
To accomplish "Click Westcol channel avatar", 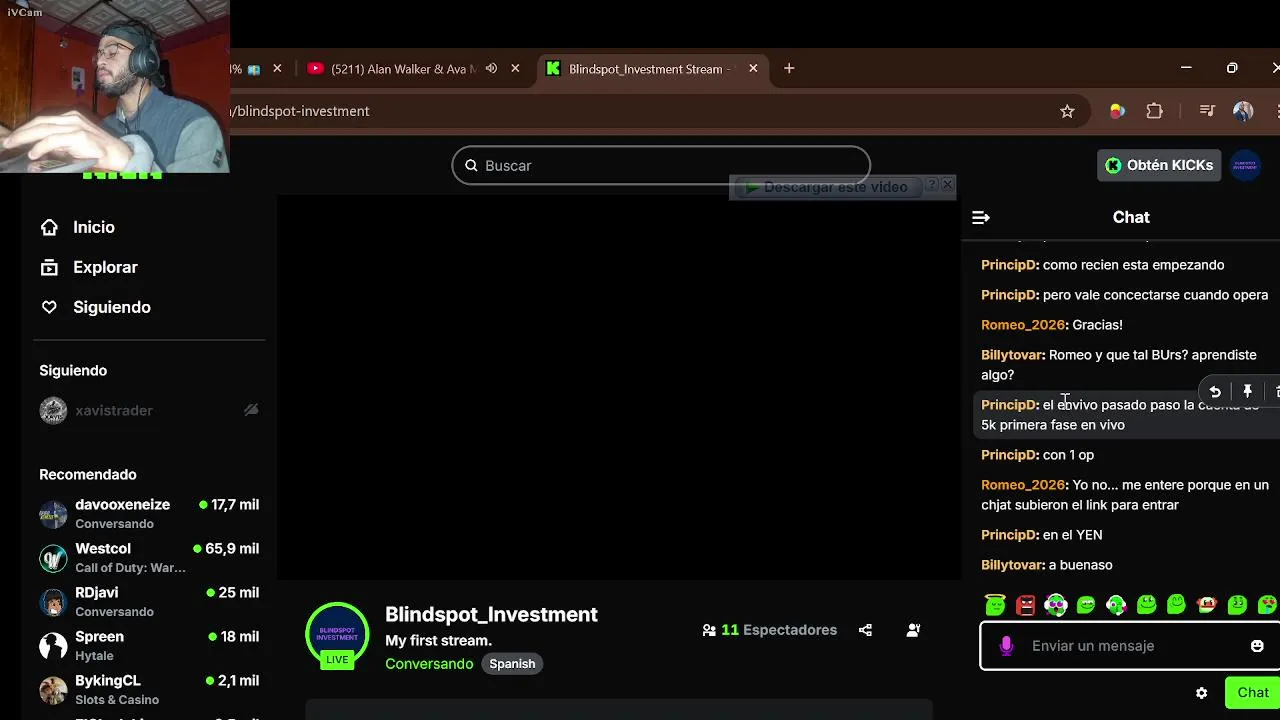I will [x=53, y=558].
